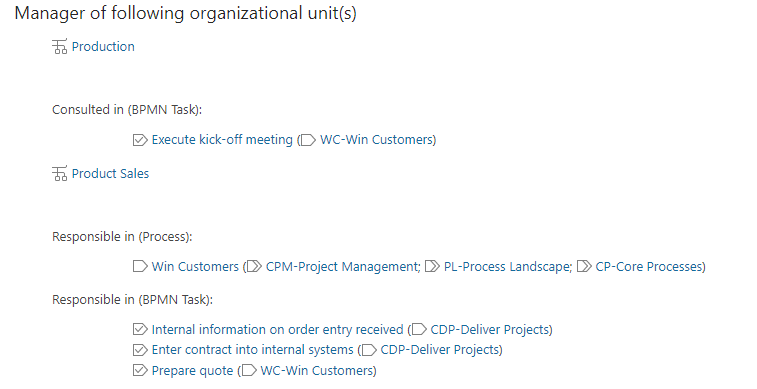
Task: Click the CP-Core Processes process icon
Action: tap(584, 266)
